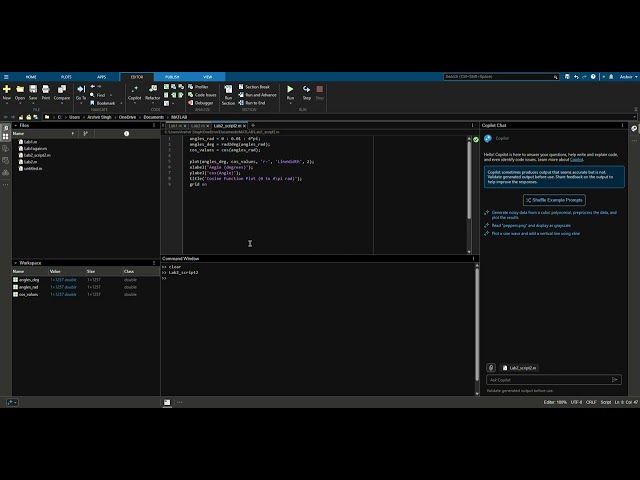Collapse the Files panel
Viewport: 640px width, 480px height.
coord(16,125)
